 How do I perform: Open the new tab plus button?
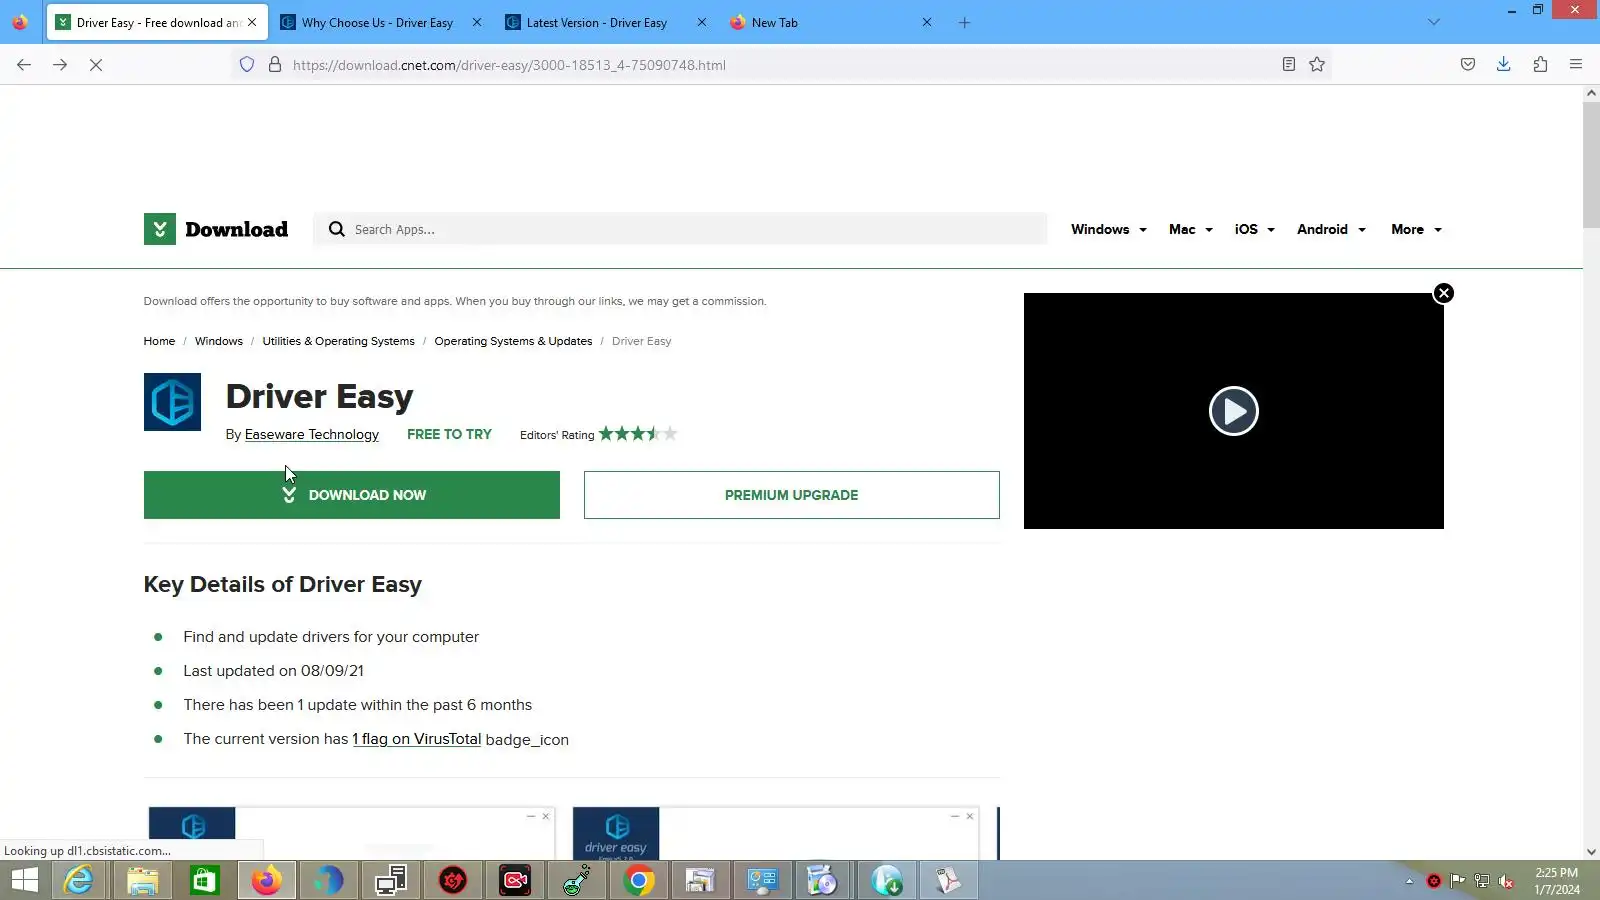tap(964, 23)
